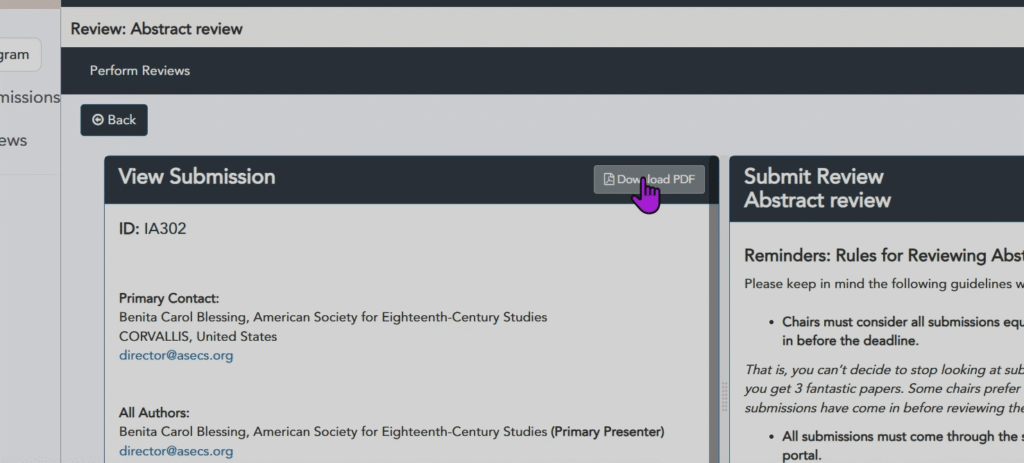Image resolution: width=1024 pixels, height=463 pixels.
Task: Download the submission PDF
Action: pyautogui.click(x=649, y=179)
